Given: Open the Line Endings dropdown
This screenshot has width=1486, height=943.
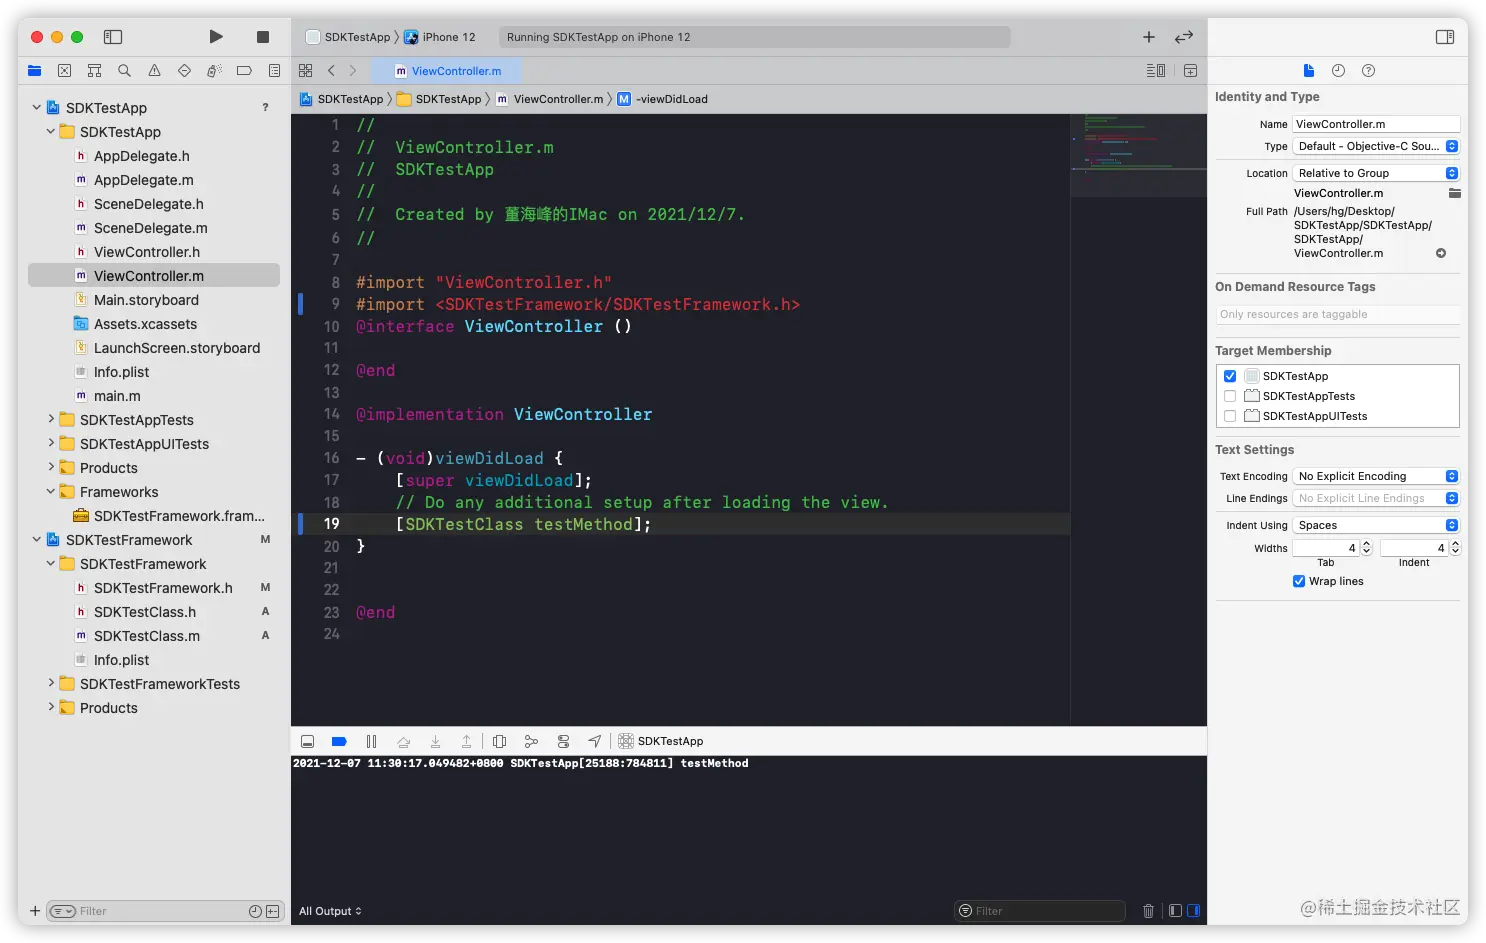Looking at the screenshot, I should [x=1376, y=498].
